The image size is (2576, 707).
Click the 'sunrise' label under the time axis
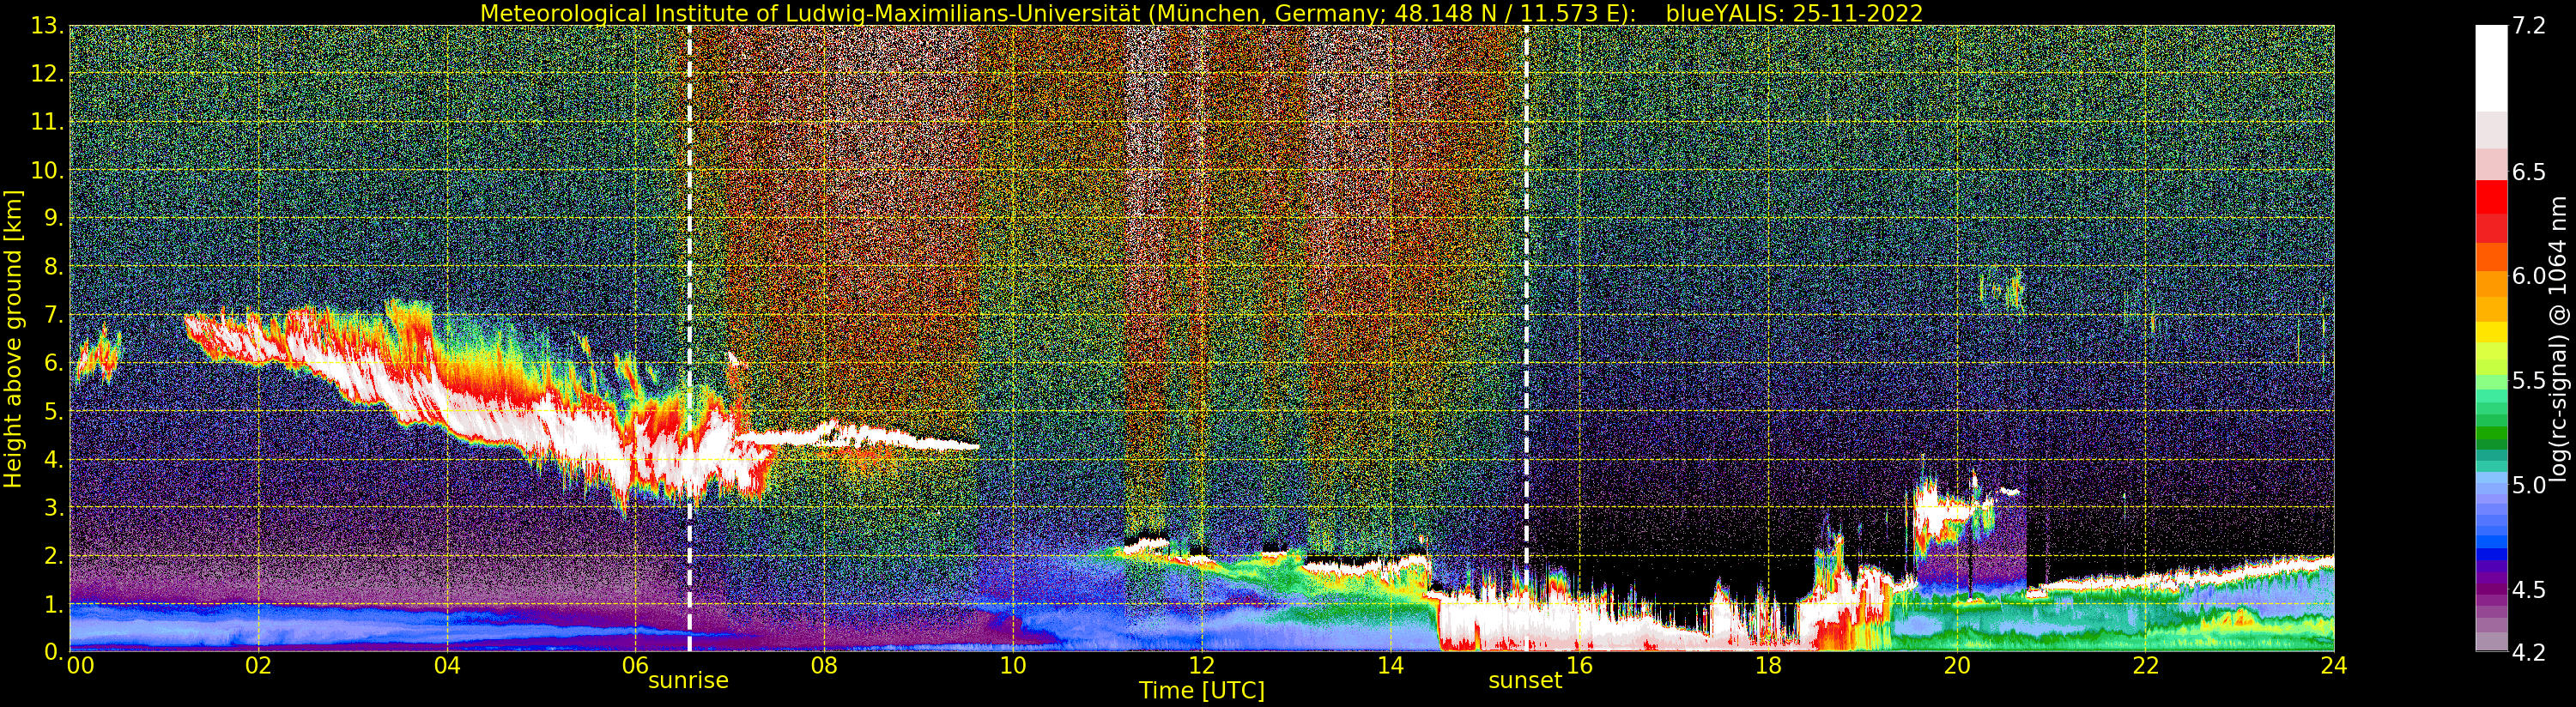688,681
